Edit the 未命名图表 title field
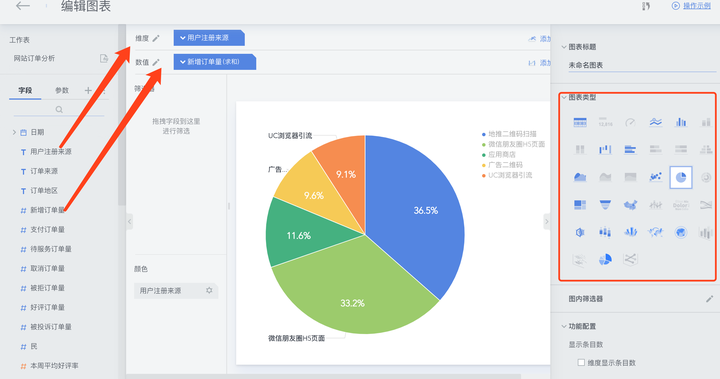The height and width of the screenshot is (379, 720). (x=642, y=65)
